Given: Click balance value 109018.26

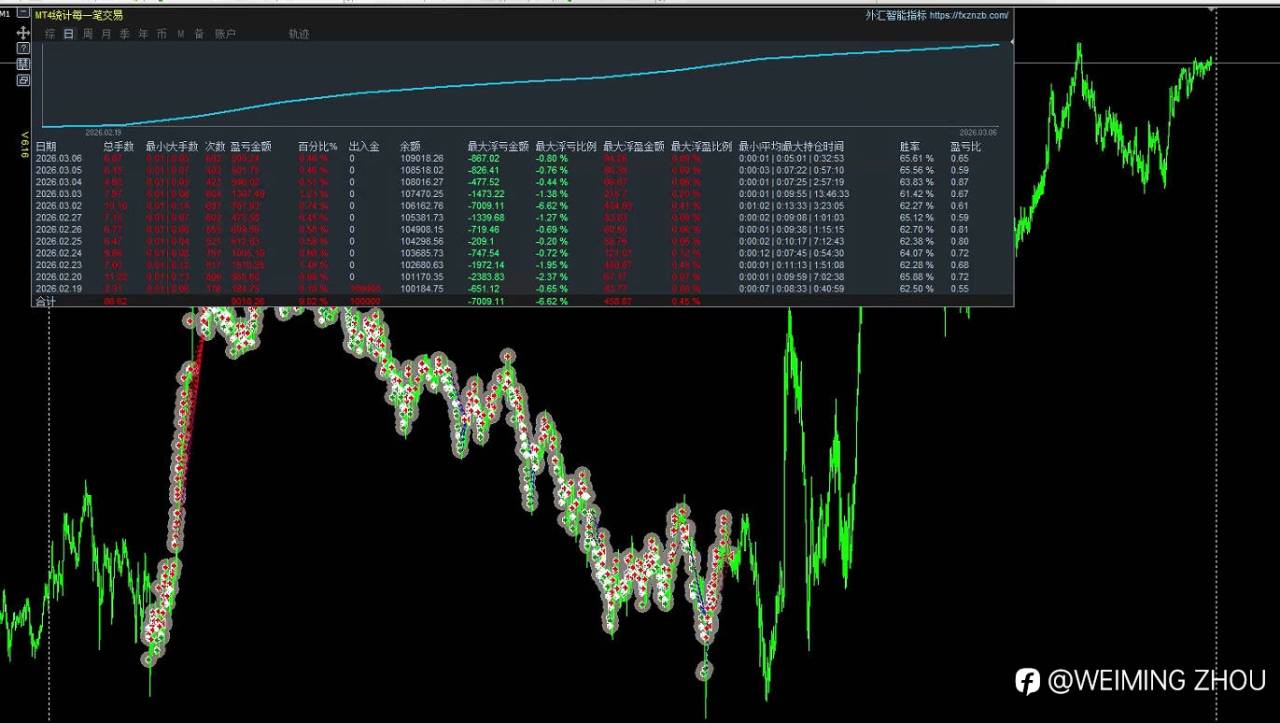Looking at the screenshot, I should [421, 158].
